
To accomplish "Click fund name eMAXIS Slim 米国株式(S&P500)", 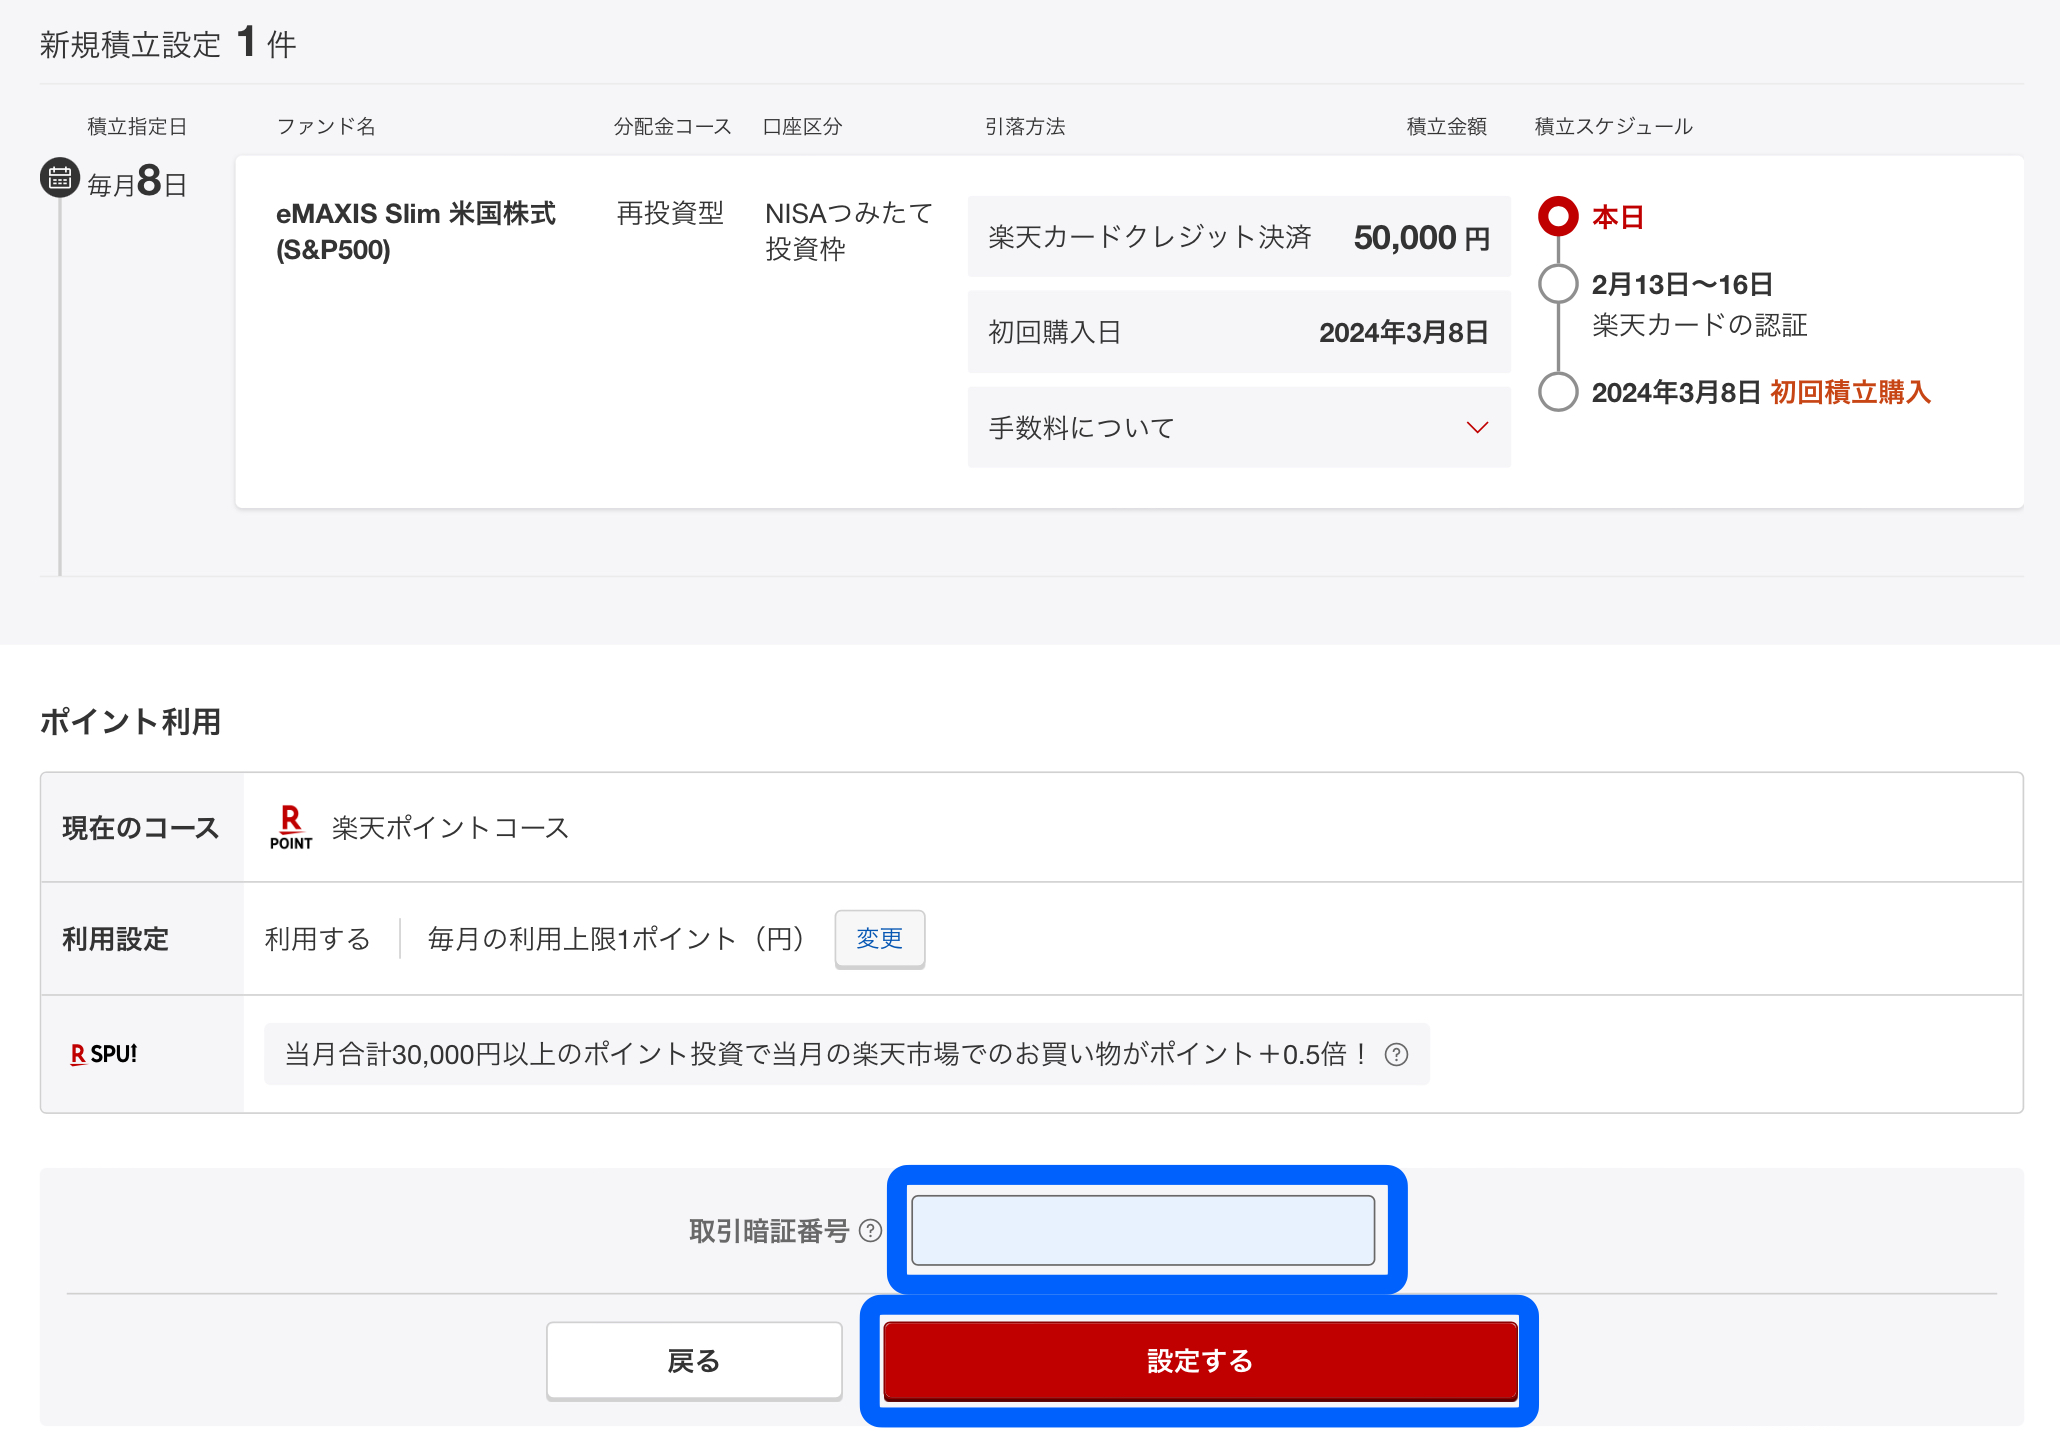I will pyautogui.click(x=416, y=231).
